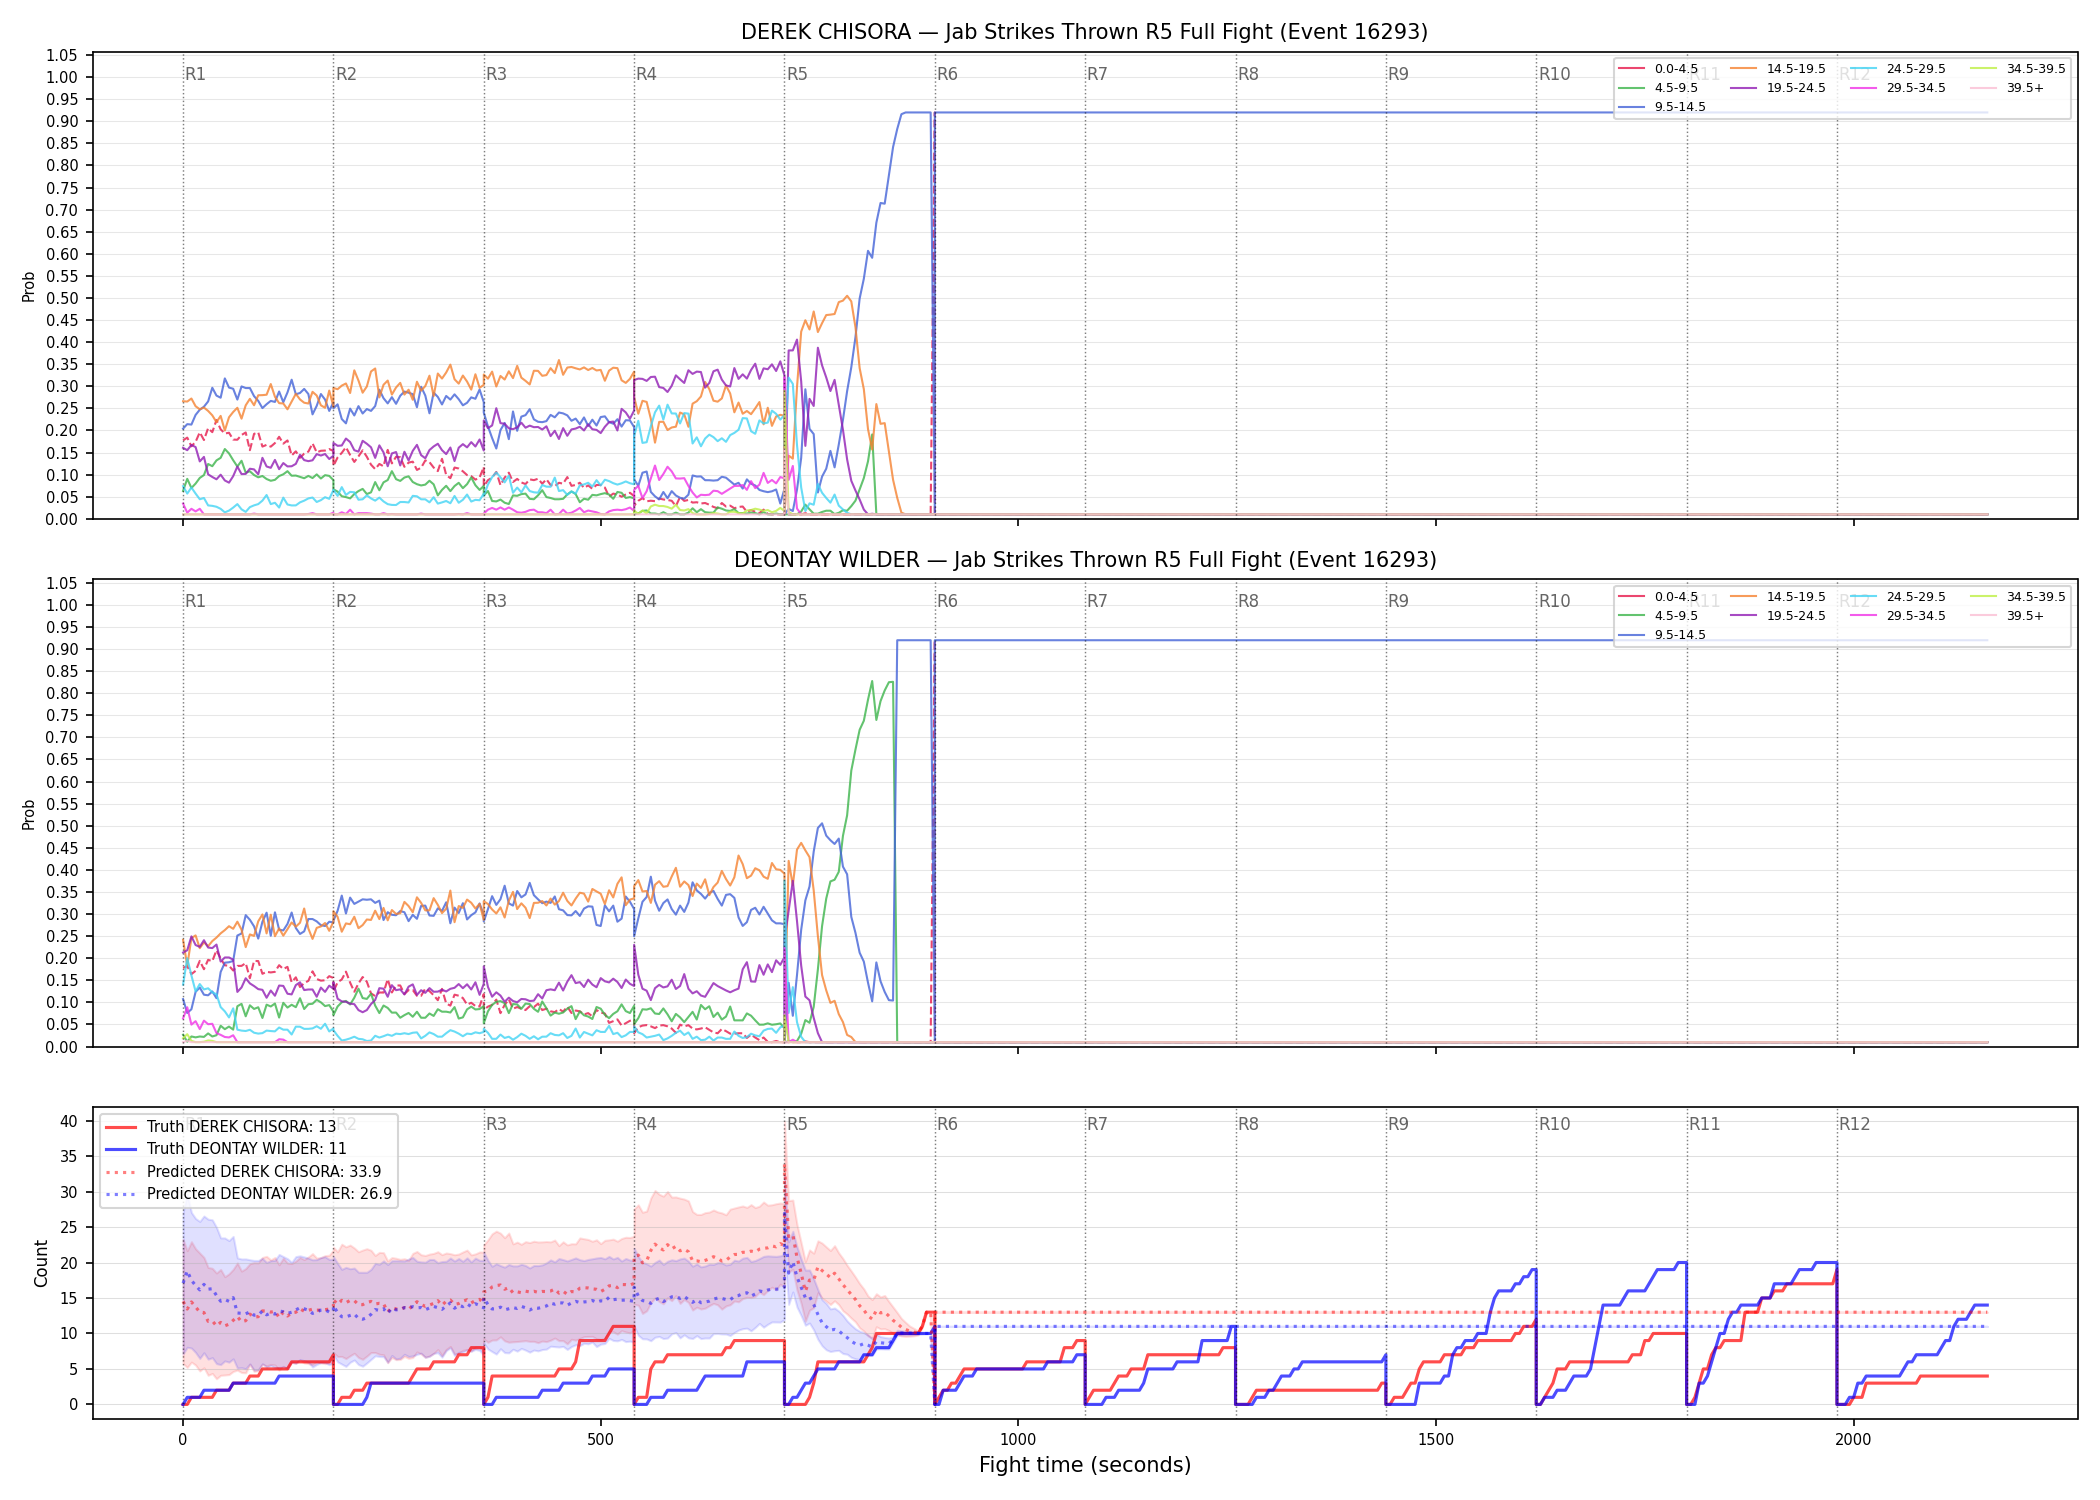Click the Count axis label of bottom chart
The width and height of the screenshot is (2100, 1500).
(41, 1263)
